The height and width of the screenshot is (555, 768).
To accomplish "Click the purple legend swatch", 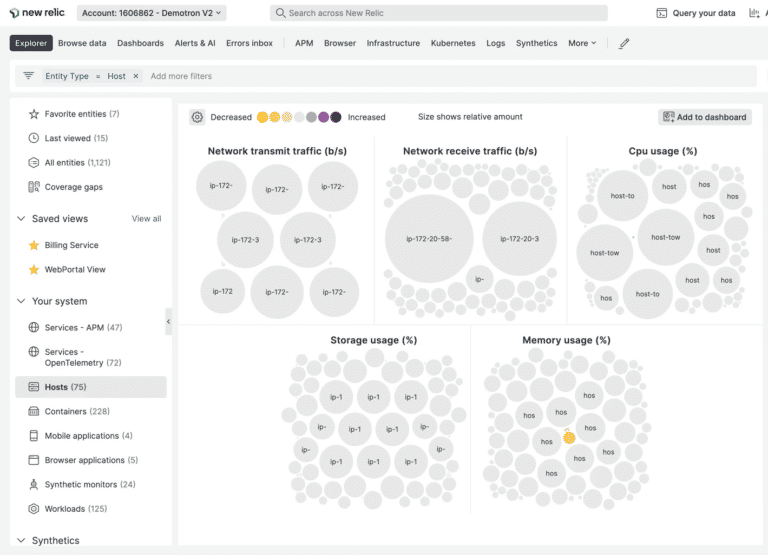I will click(323, 117).
